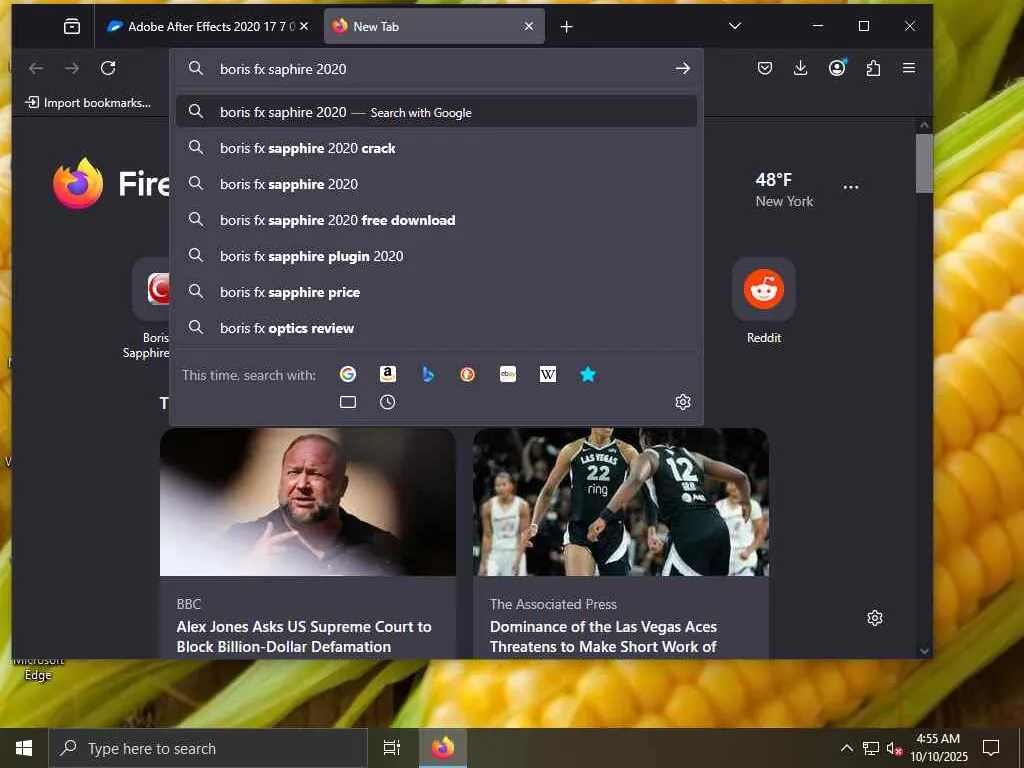Click scrollbar down arrow in Firefox
Image resolution: width=1024 pixels, height=768 pixels.
[923, 650]
